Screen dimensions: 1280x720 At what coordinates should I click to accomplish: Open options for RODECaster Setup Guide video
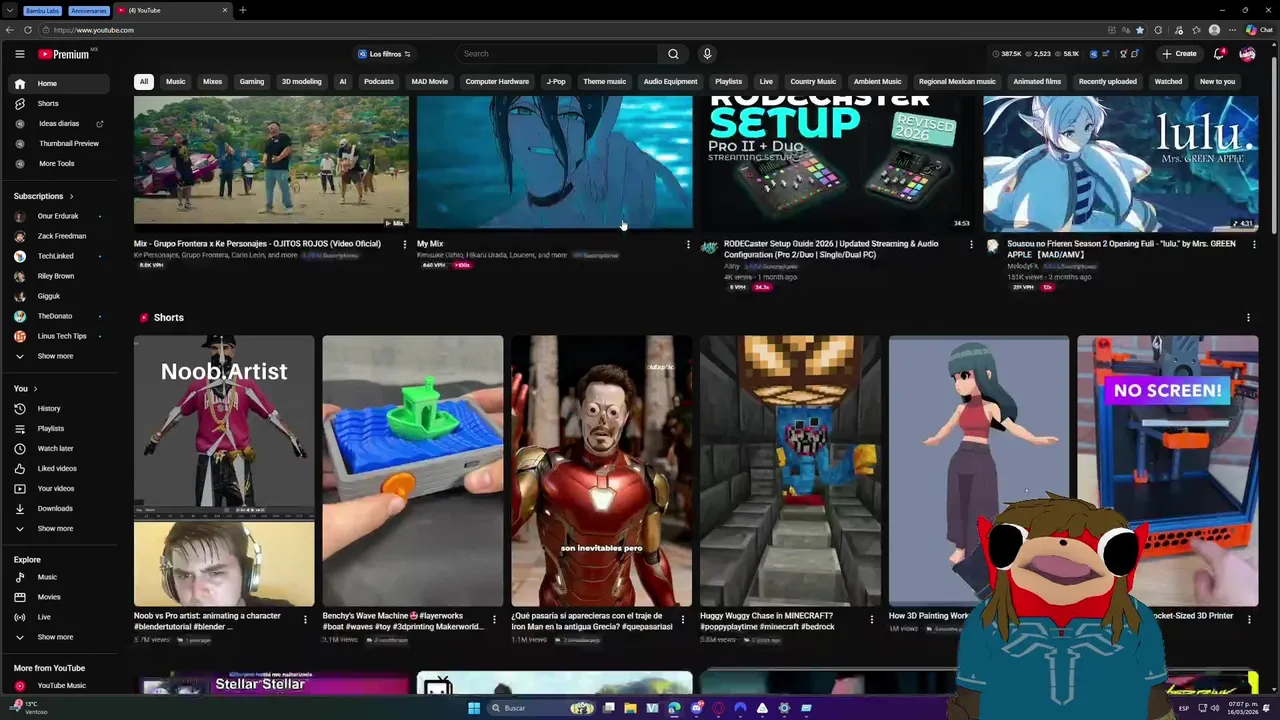coord(971,245)
